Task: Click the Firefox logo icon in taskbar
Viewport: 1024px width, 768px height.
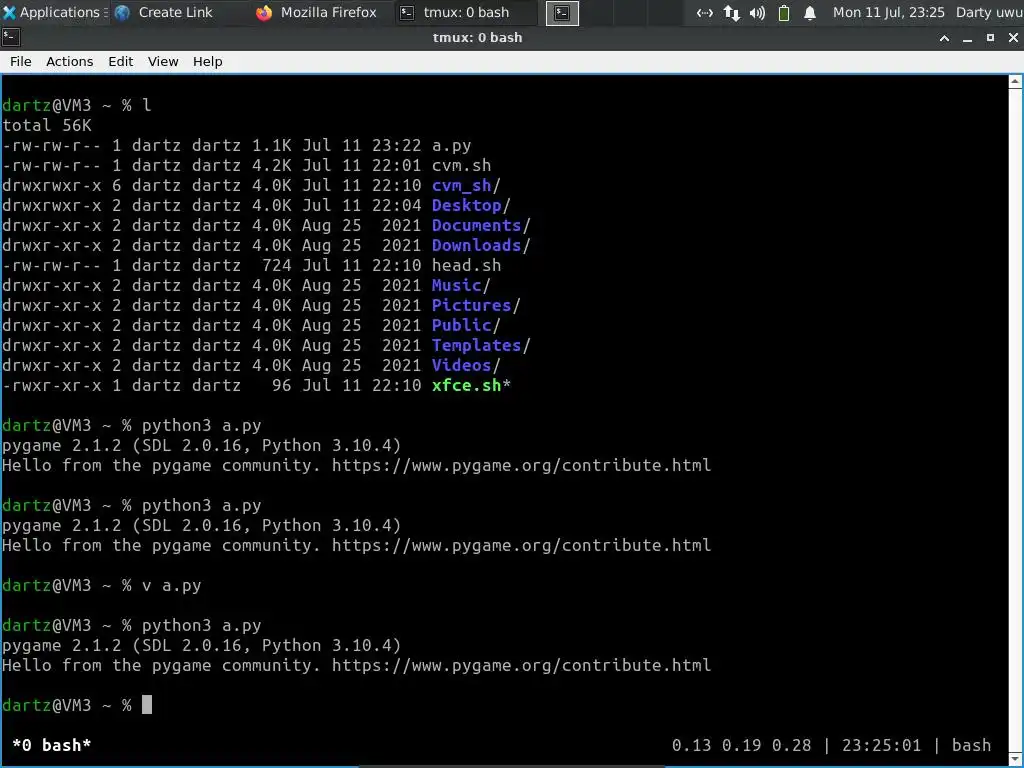Action: 264,12
